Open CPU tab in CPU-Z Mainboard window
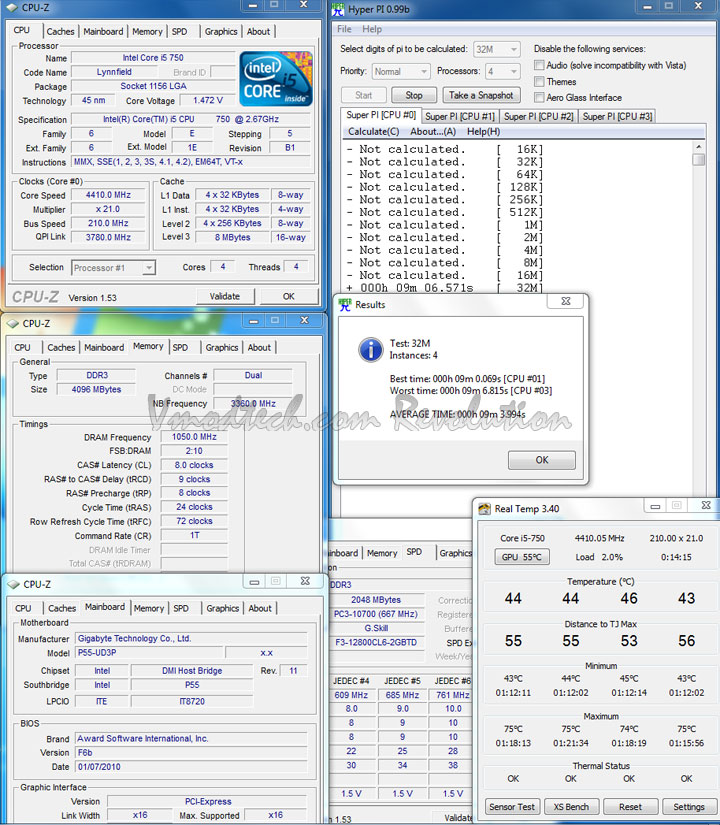The width and height of the screenshot is (720, 825). tap(23, 608)
